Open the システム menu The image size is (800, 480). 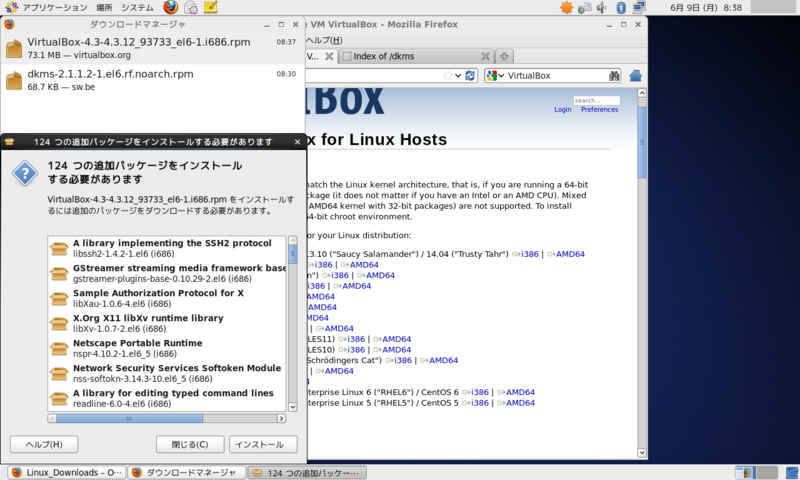pyautogui.click(x=137, y=8)
